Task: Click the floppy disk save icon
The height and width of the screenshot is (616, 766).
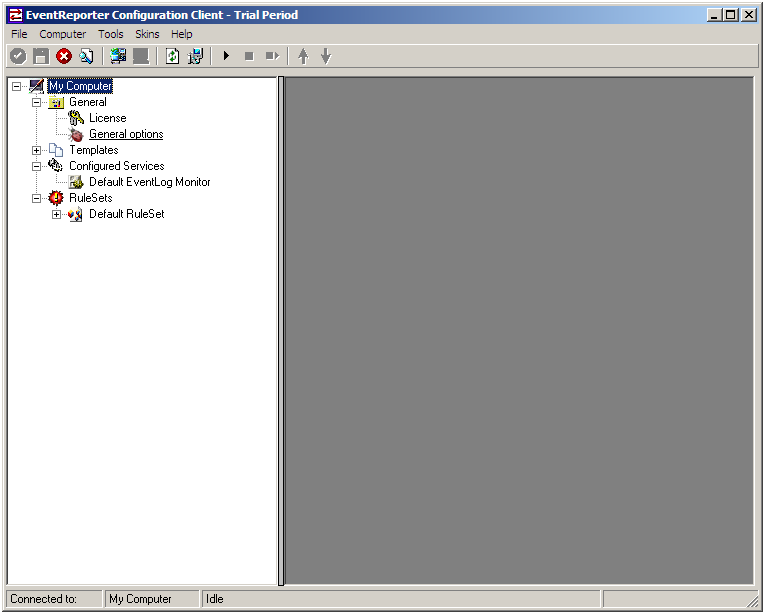Action: (x=41, y=56)
